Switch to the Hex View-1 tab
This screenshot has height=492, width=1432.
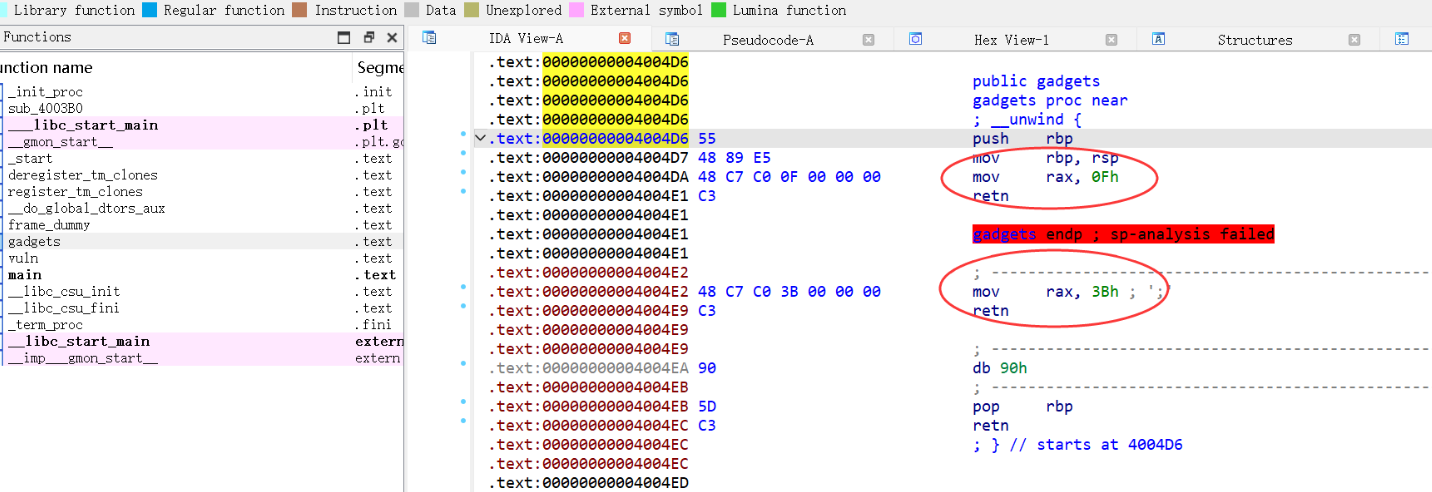click(1012, 40)
